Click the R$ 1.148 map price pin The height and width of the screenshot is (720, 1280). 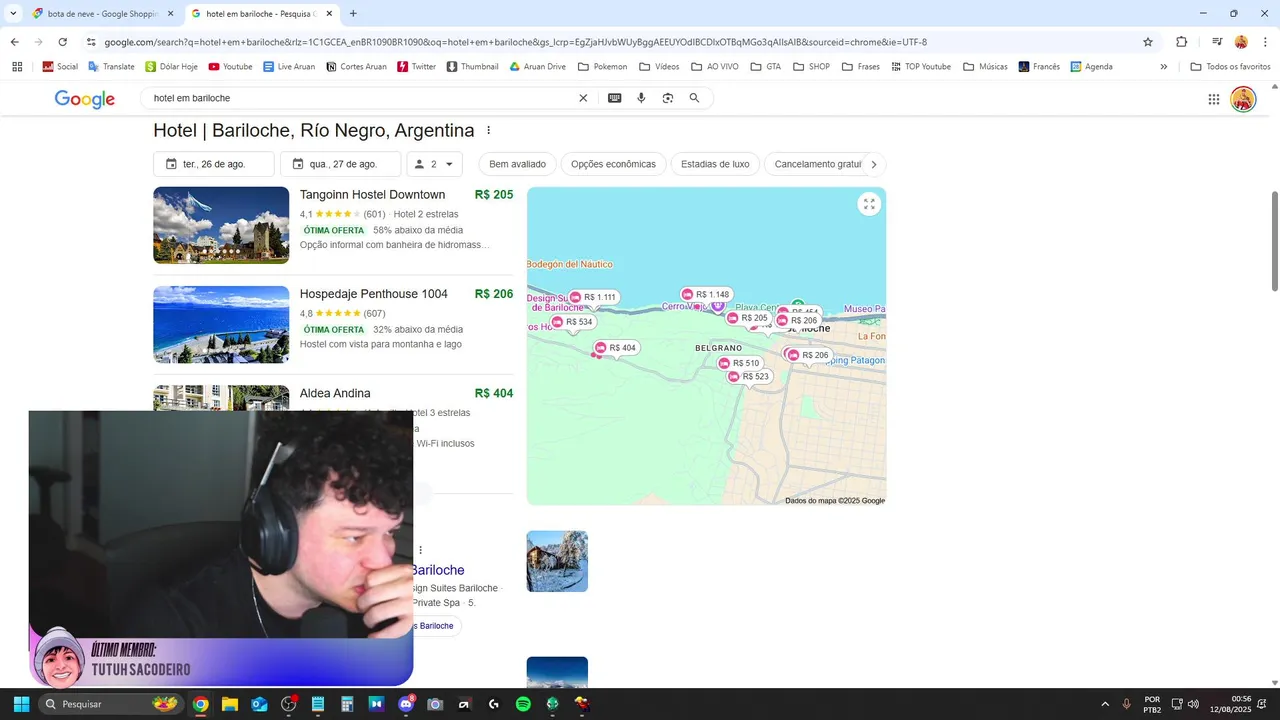pos(707,295)
